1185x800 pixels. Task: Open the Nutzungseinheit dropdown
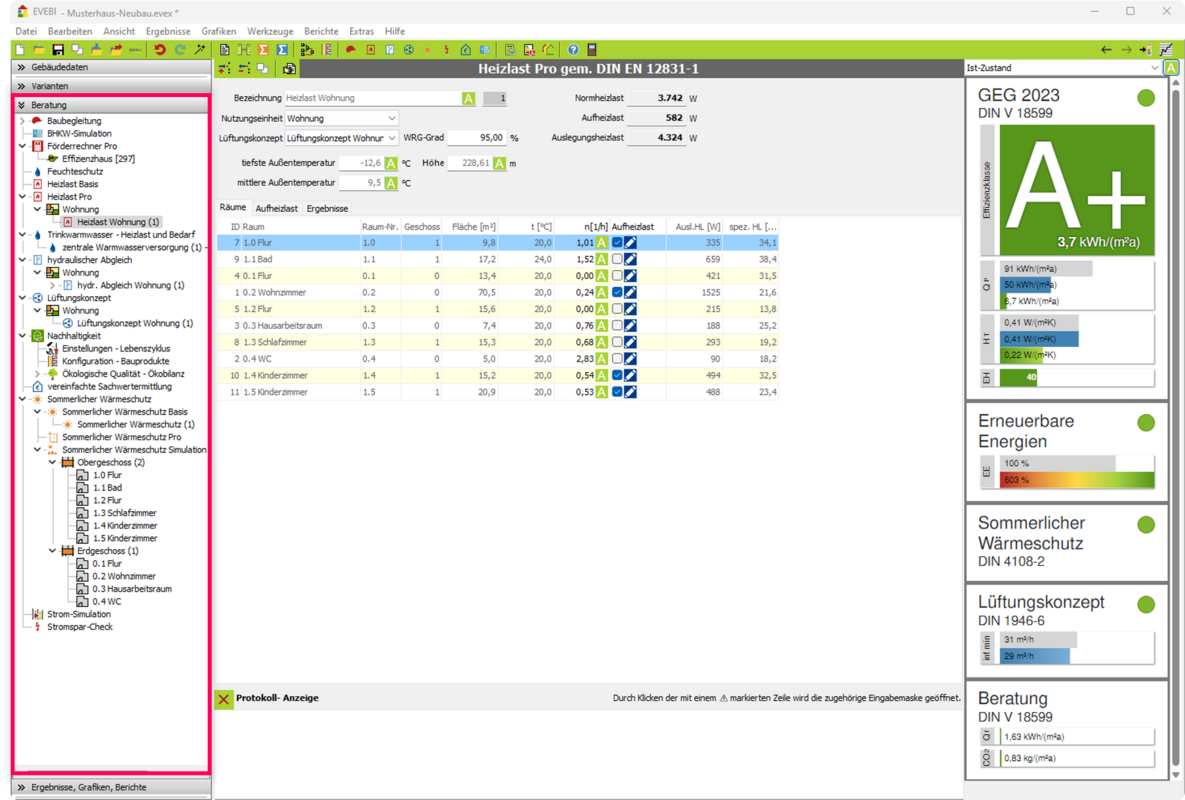pyautogui.click(x=341, y=118)
